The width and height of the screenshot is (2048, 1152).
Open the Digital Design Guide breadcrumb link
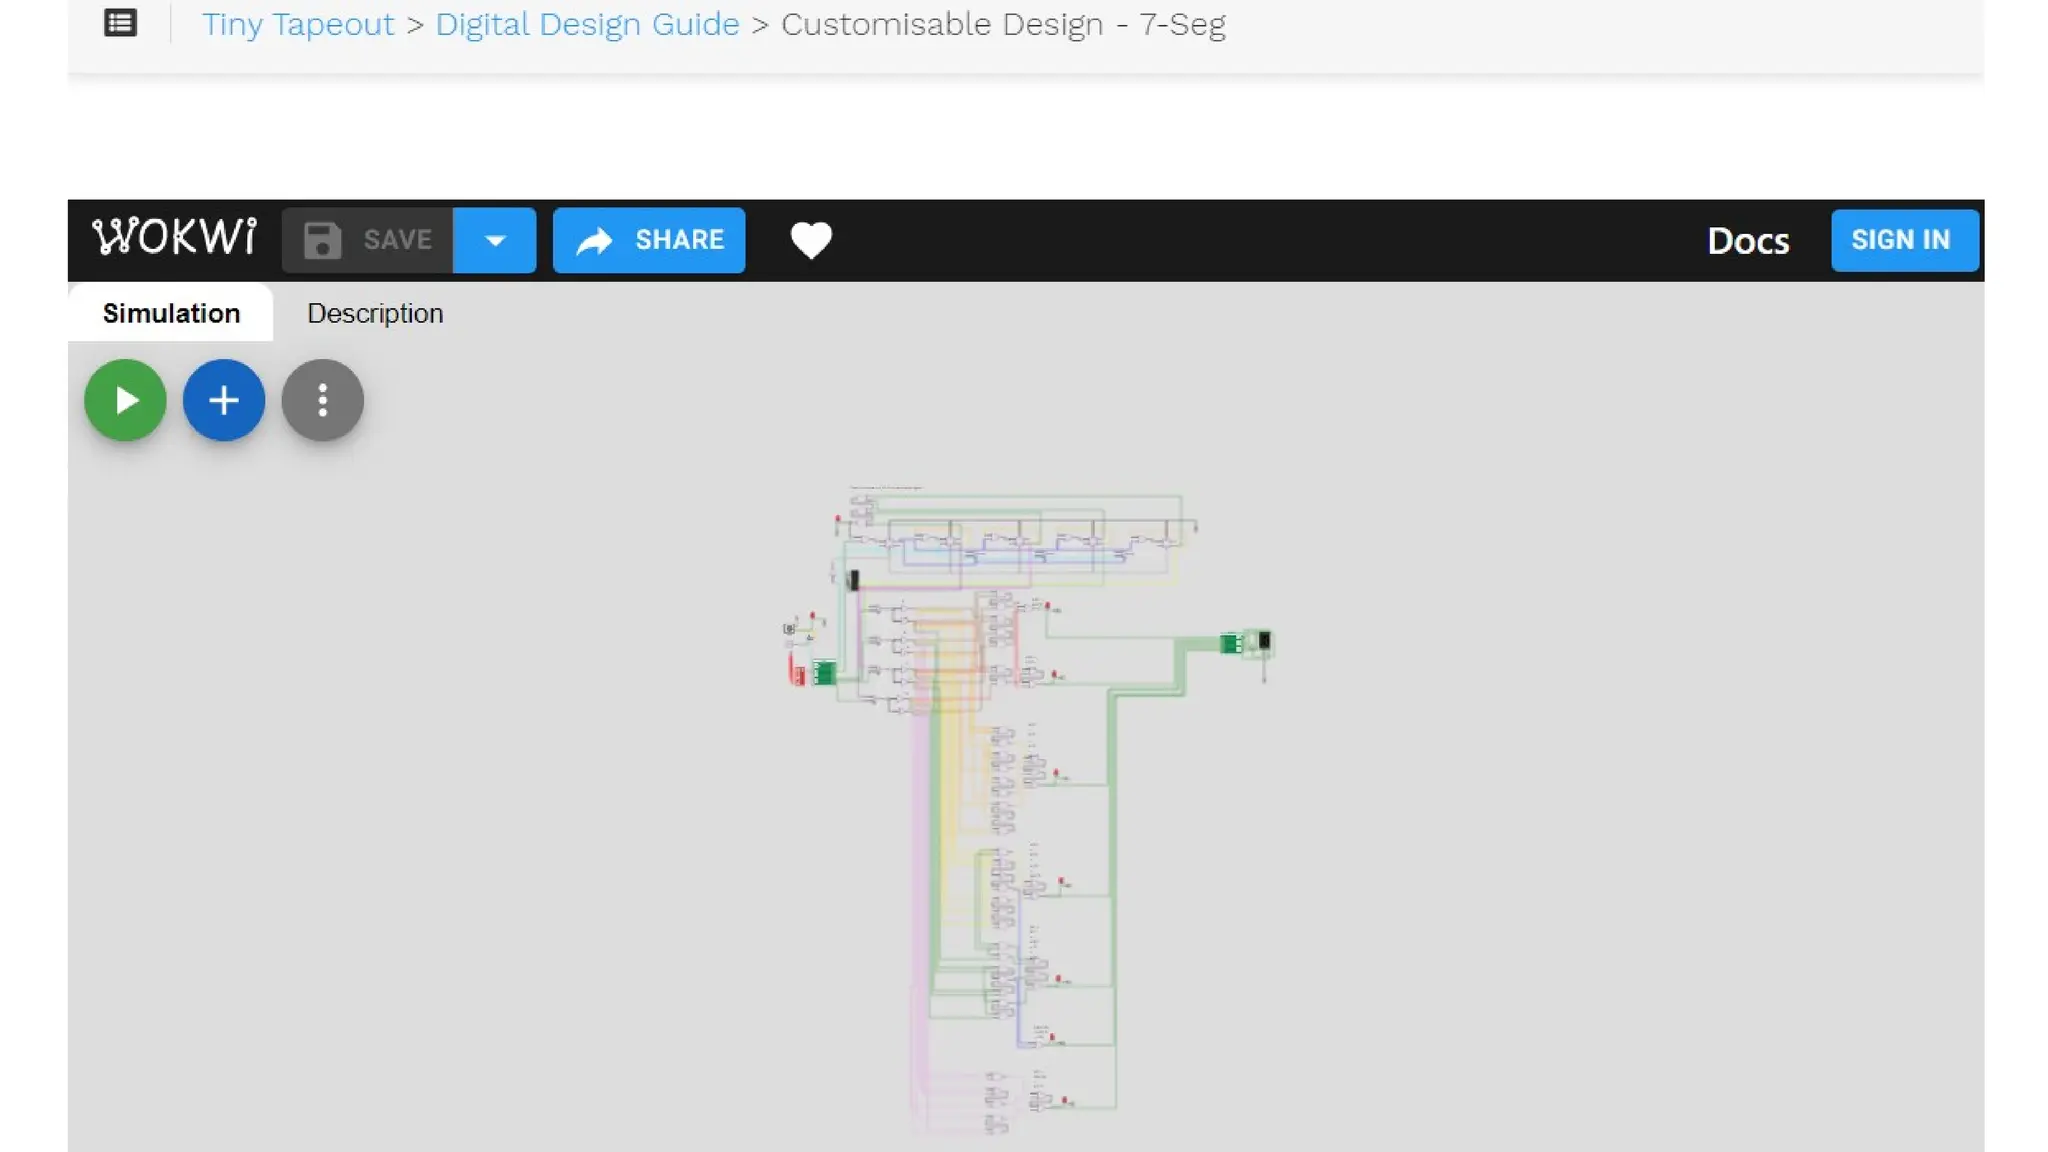coord(587,24)
